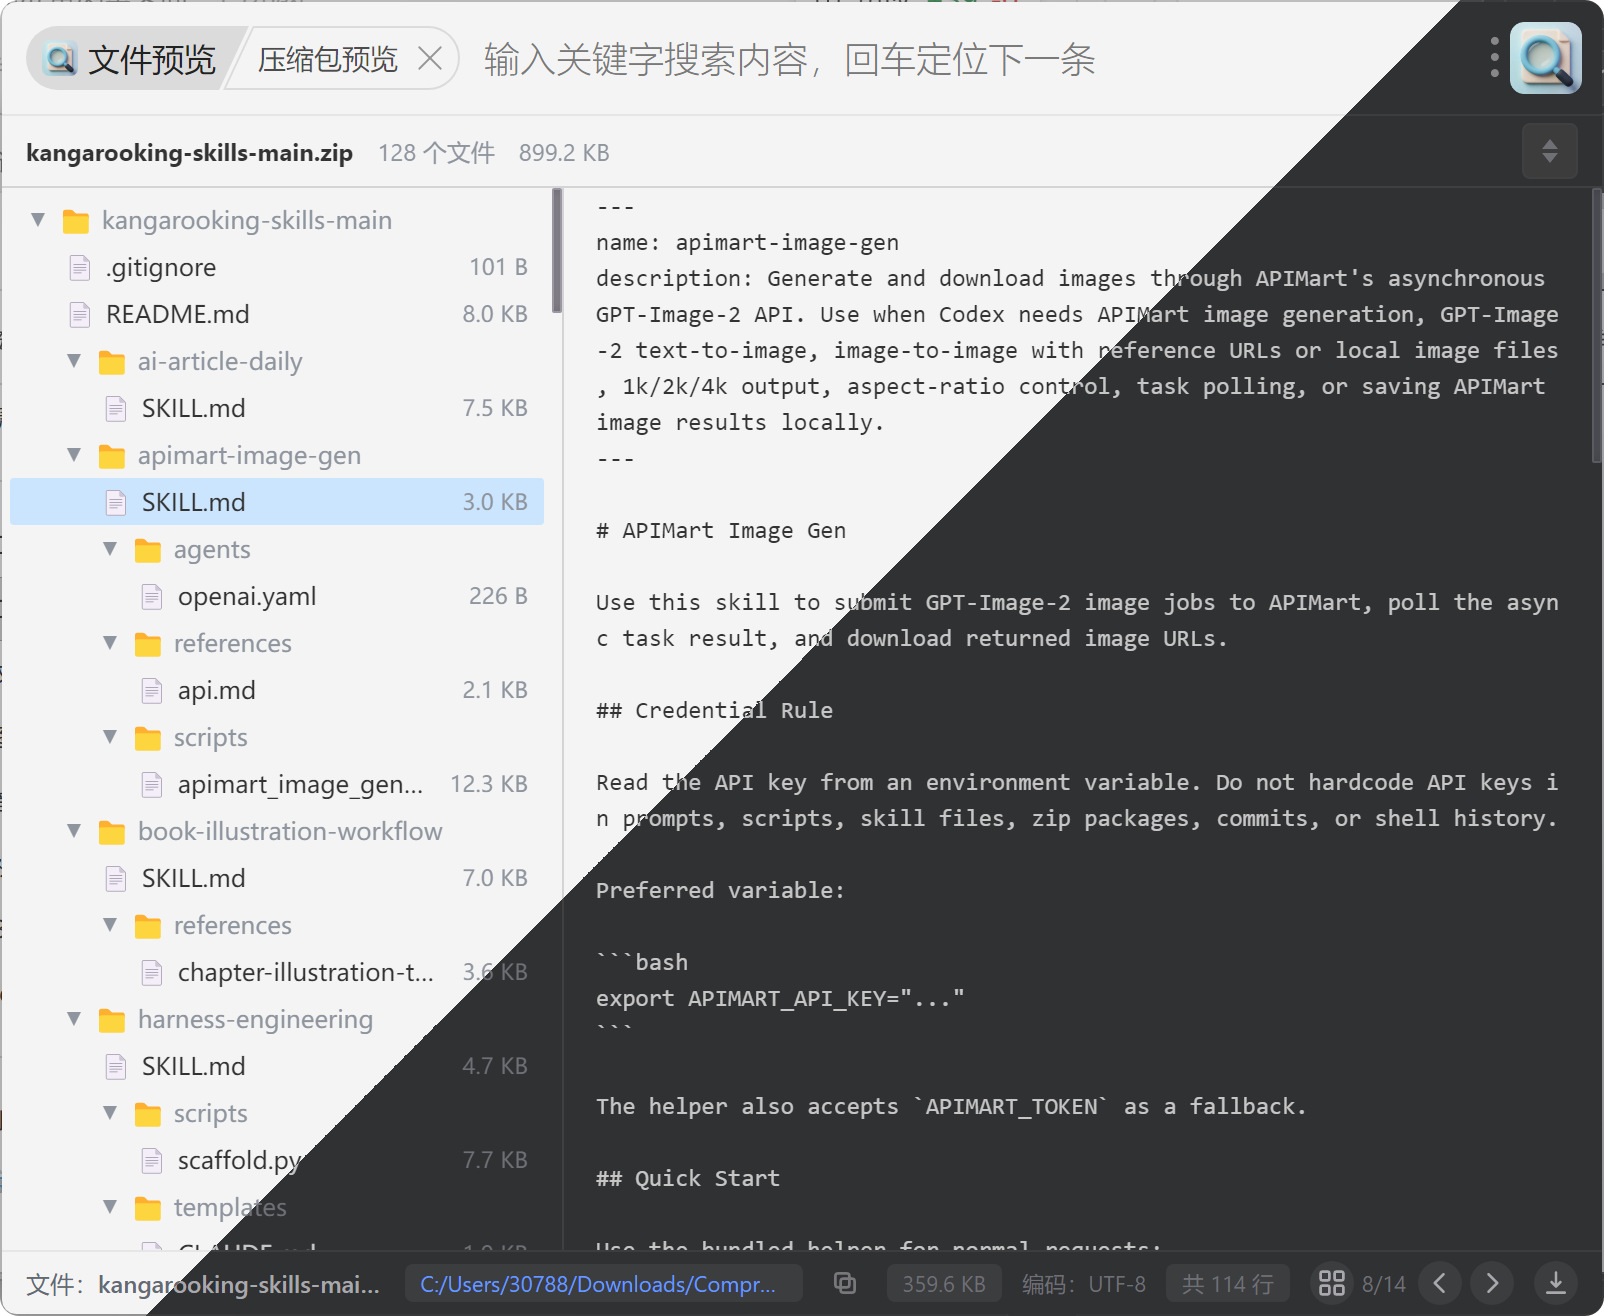Open the file grid view icon

(x=1331, y=1283)
